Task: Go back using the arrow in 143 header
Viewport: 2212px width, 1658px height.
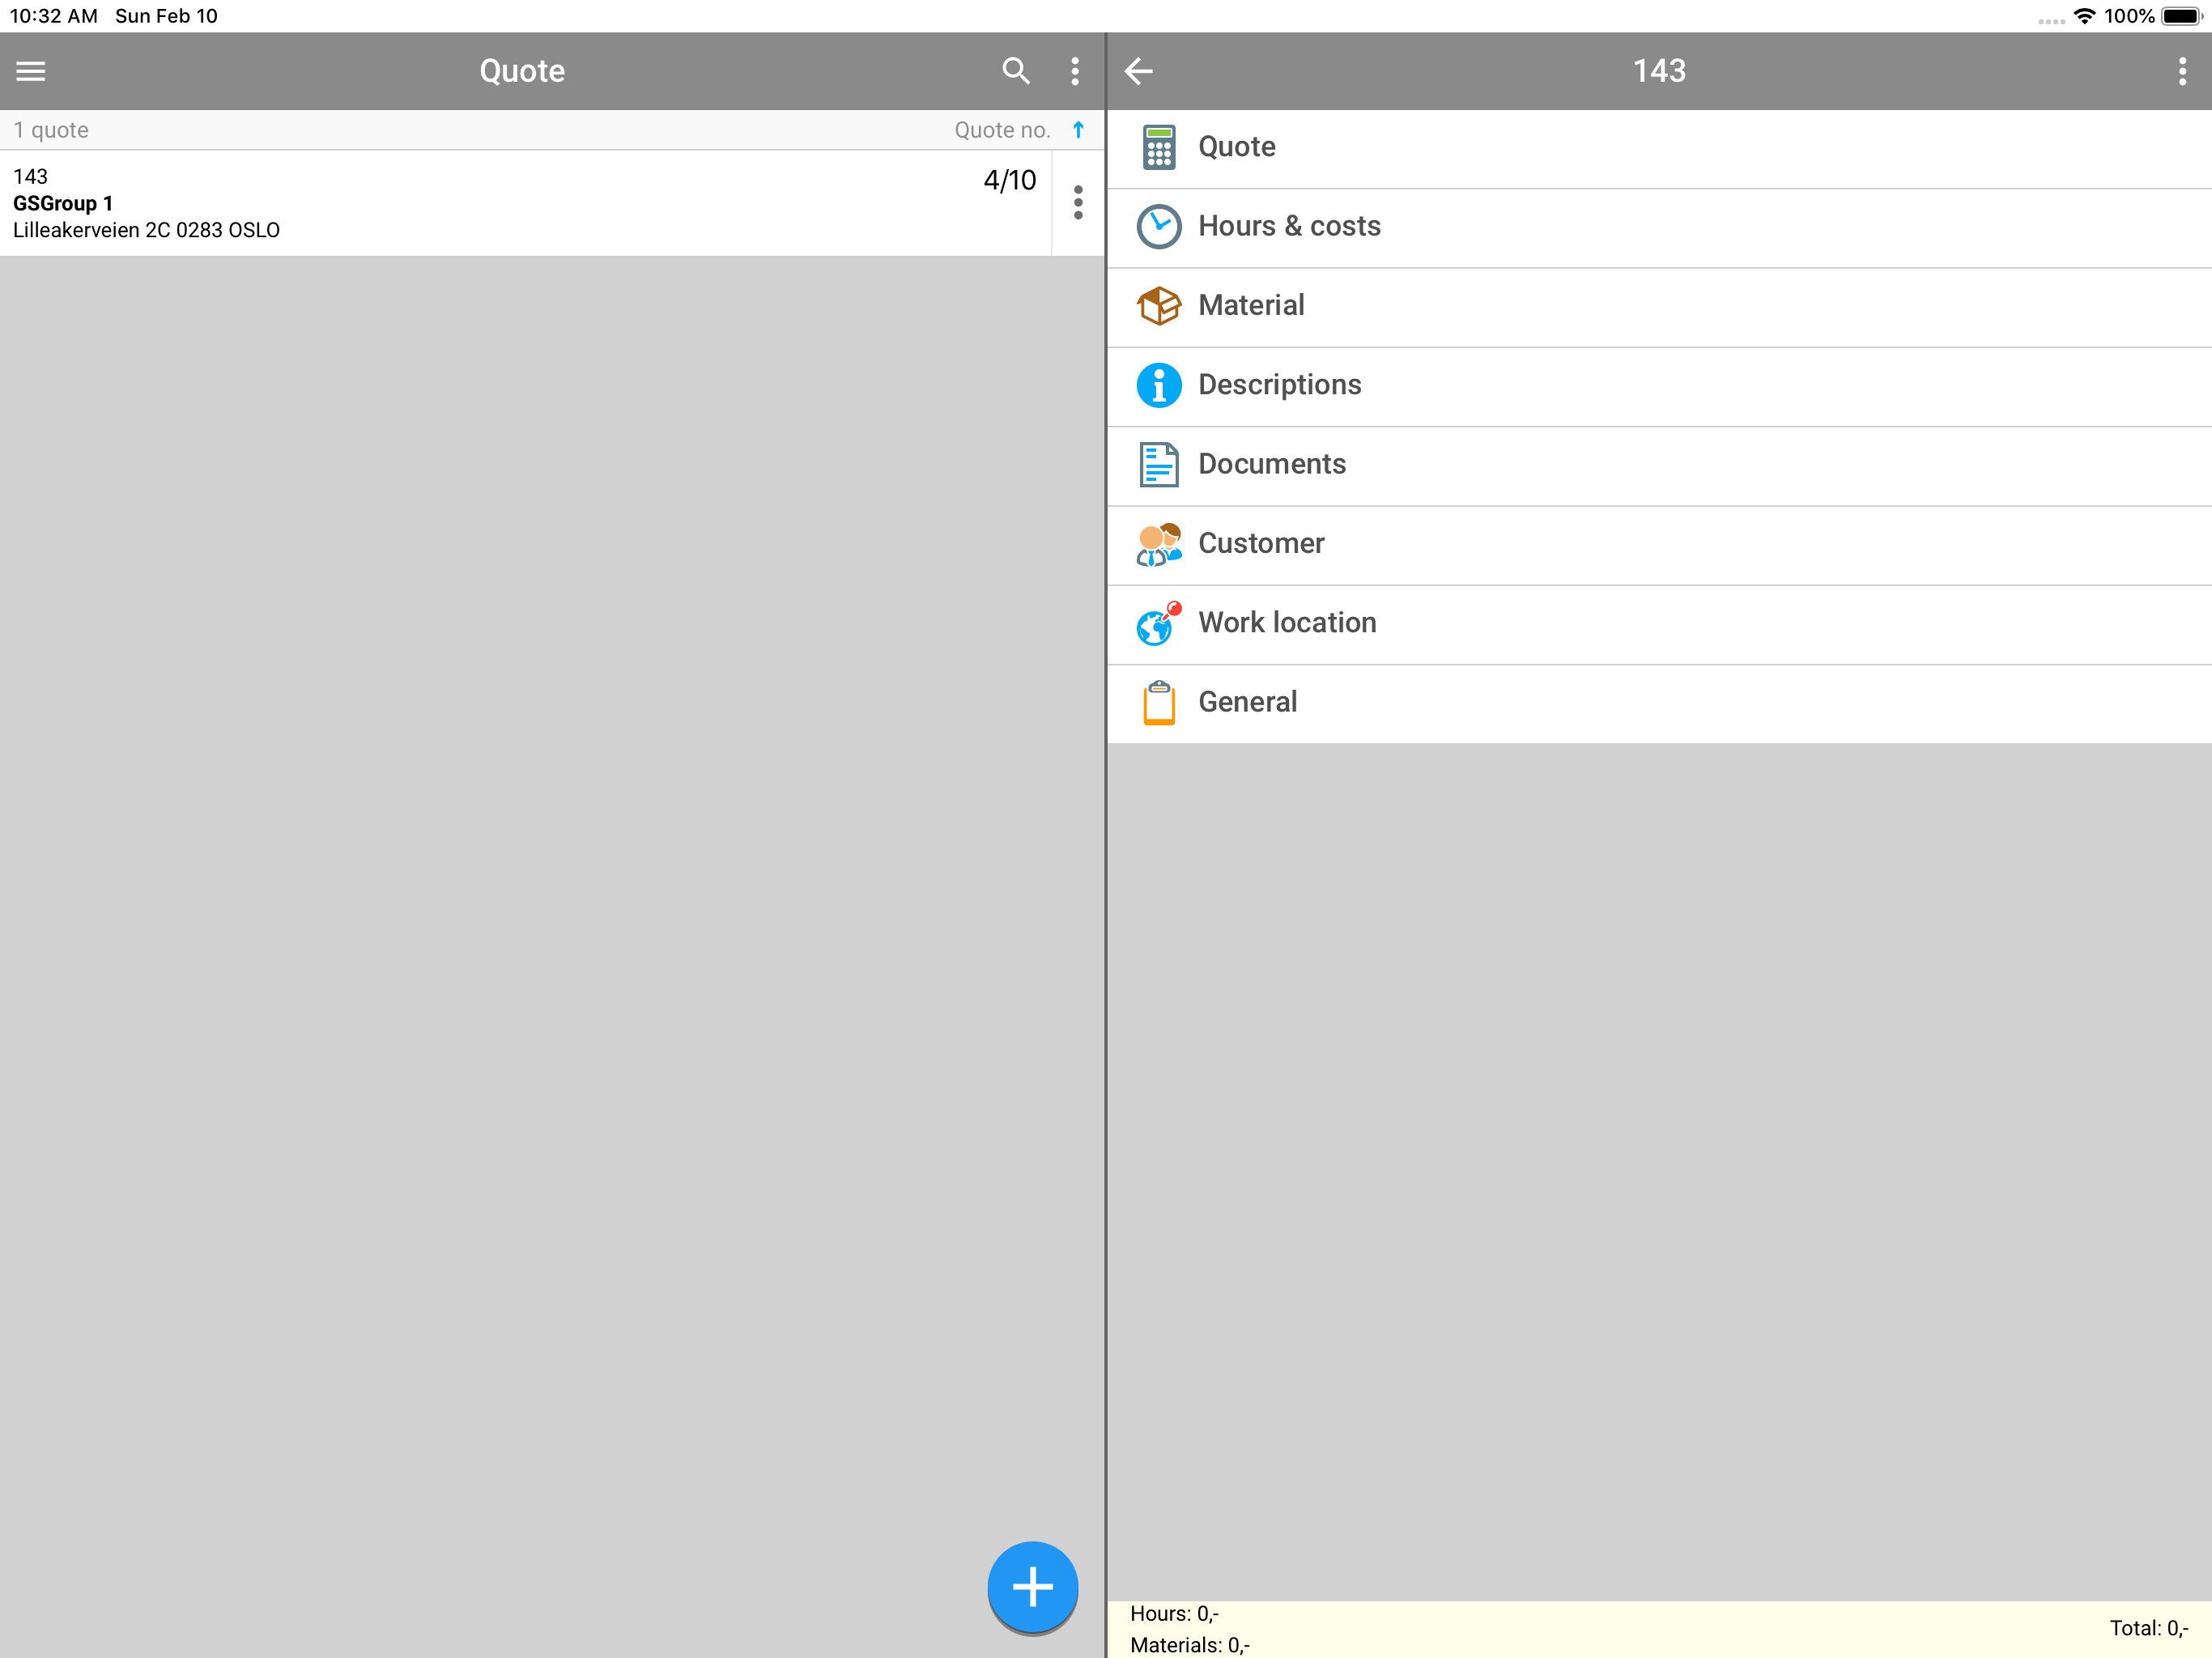Action: 1139,71
